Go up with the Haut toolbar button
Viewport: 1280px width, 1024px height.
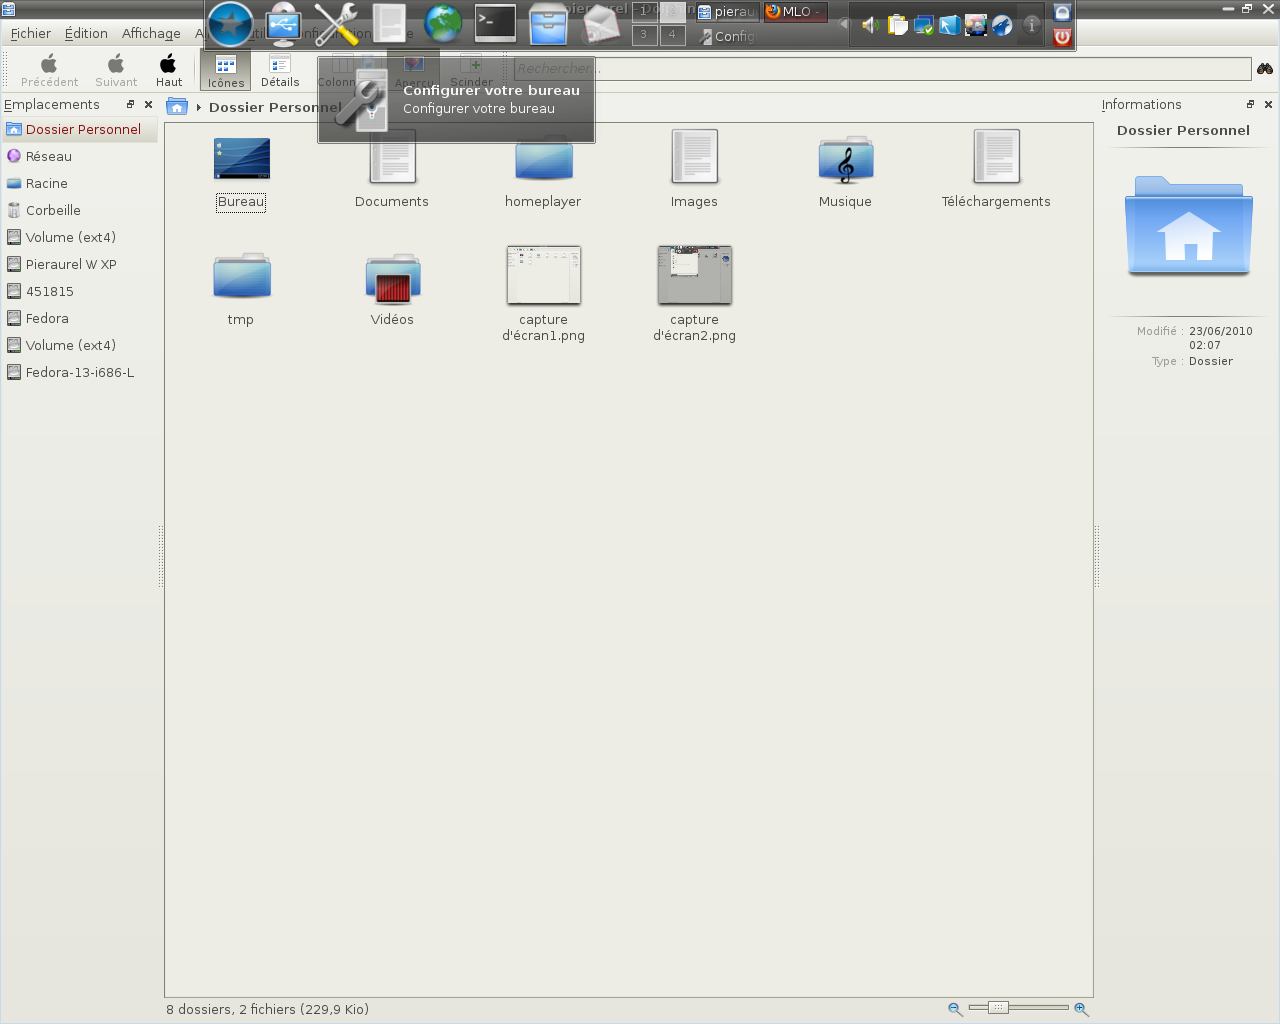(169, 71)
